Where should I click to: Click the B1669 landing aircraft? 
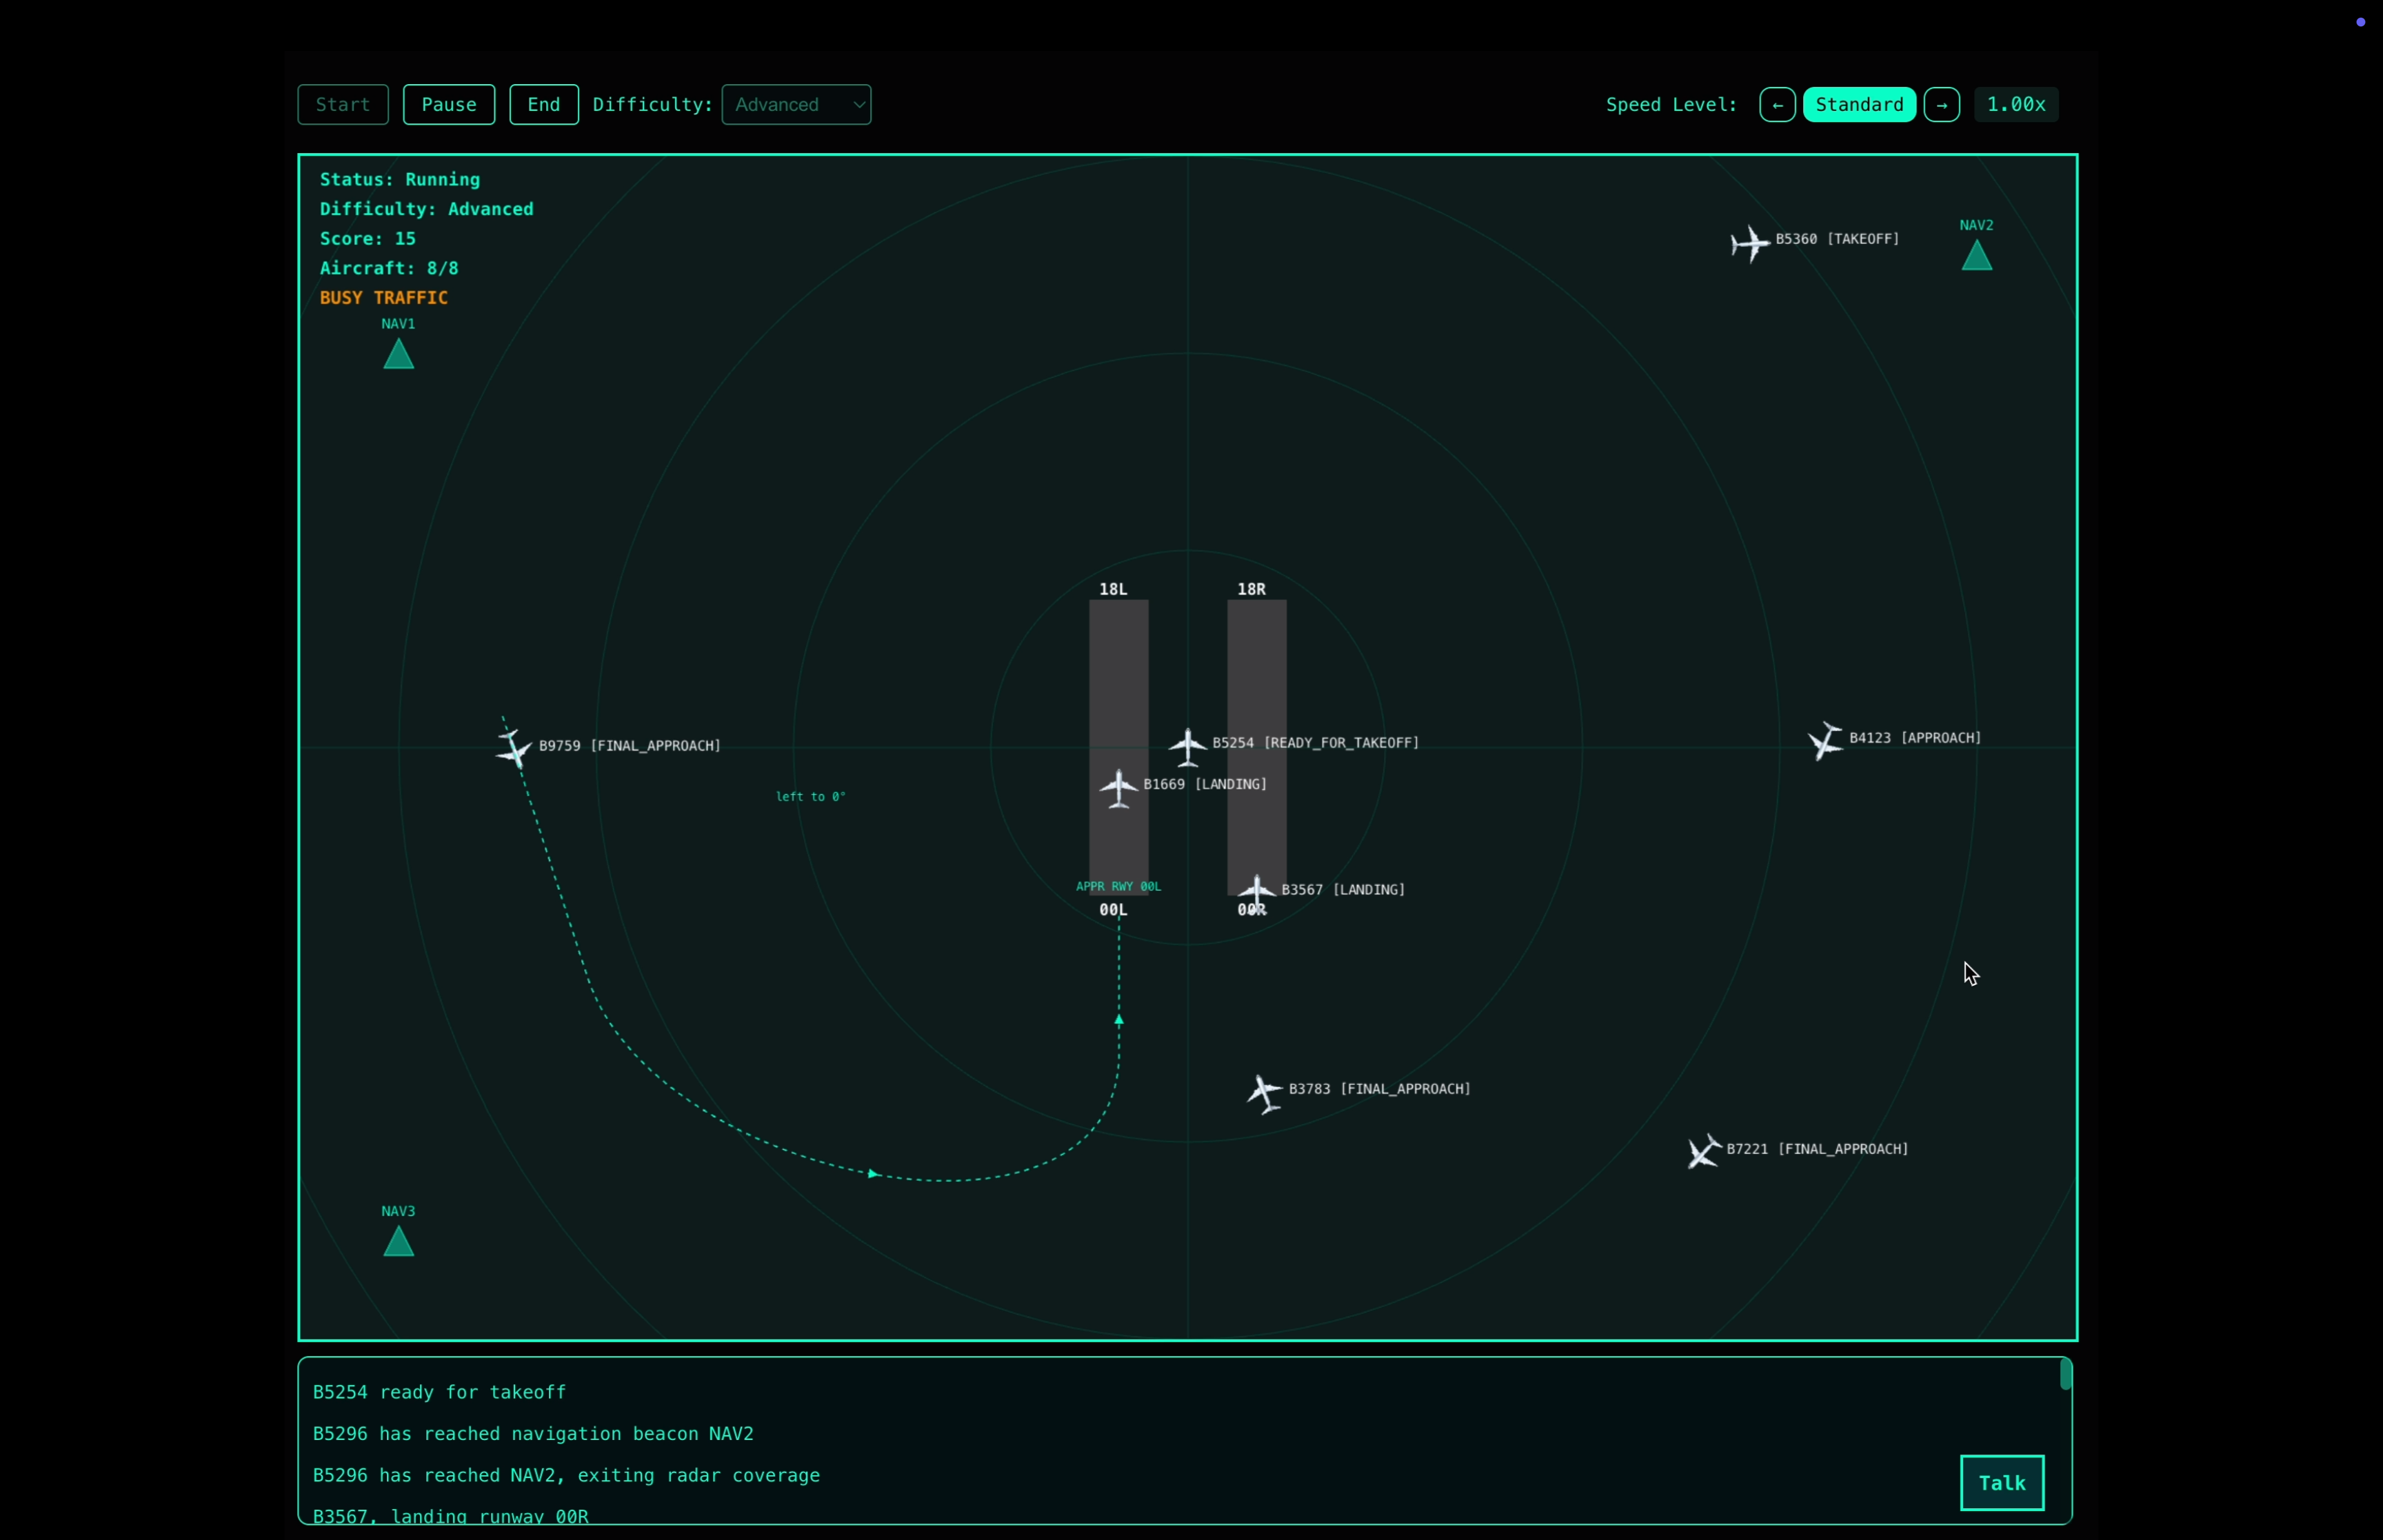pyautogui.click(x=1119, y=788)
